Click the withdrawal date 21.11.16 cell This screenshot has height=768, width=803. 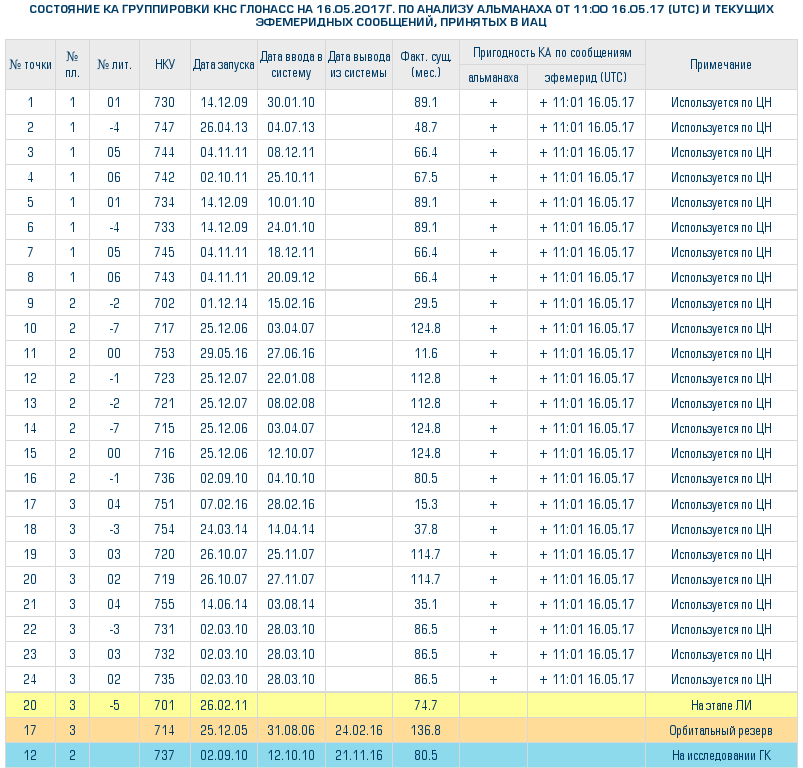point(358,755)
